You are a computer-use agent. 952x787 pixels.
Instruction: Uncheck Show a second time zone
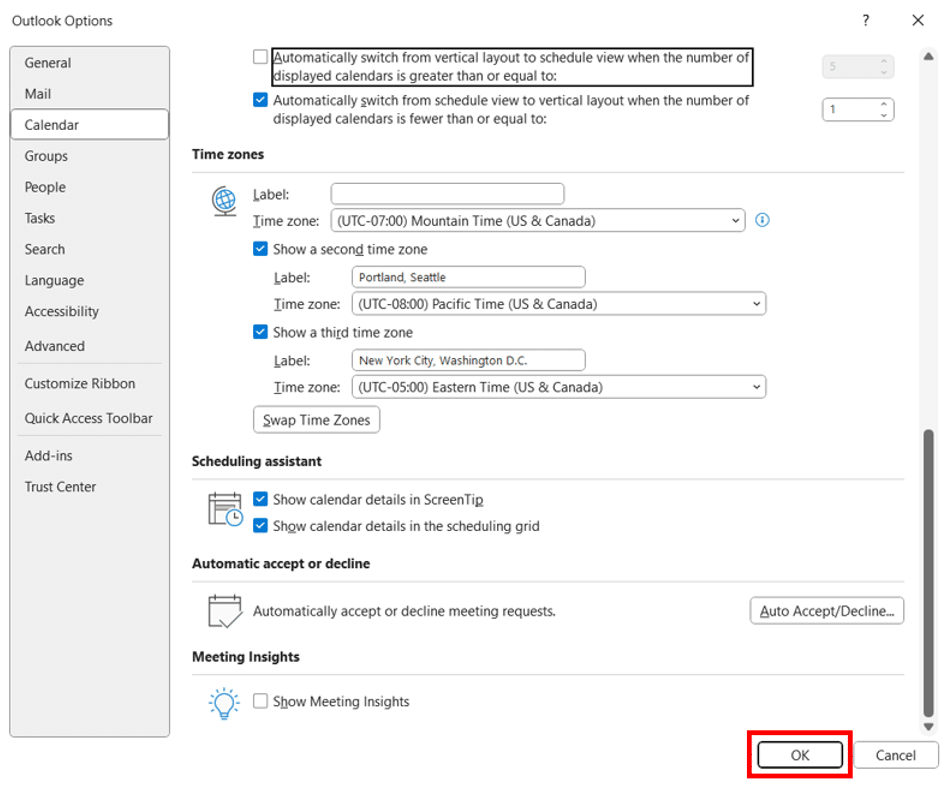pyautogui.click(x=260, y=249)
